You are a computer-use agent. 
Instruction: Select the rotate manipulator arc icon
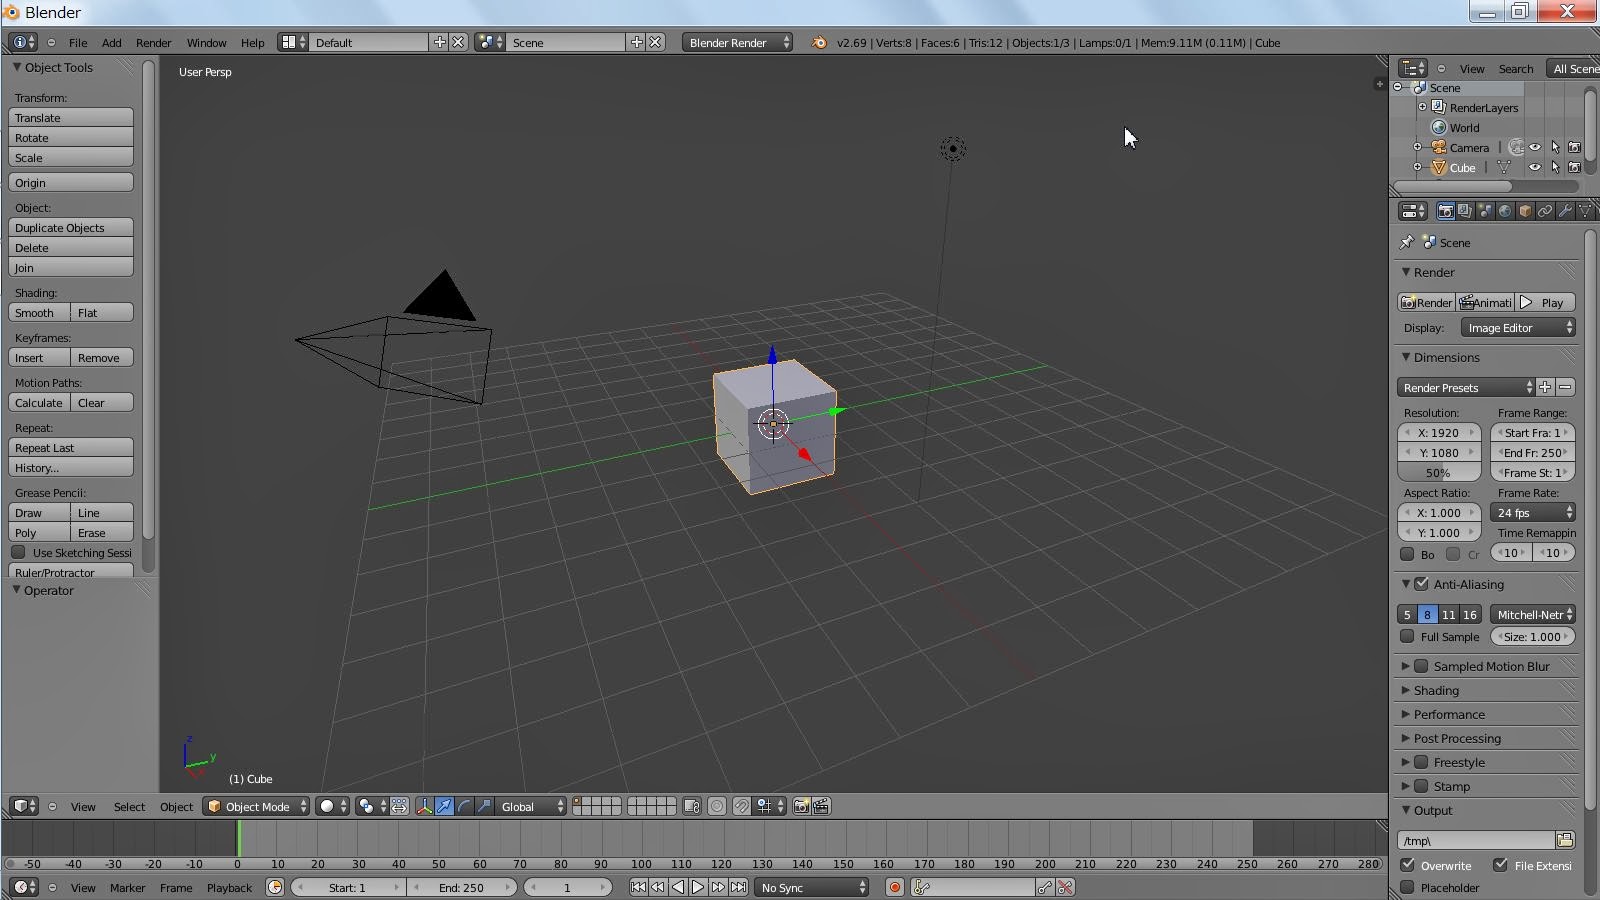464,806
